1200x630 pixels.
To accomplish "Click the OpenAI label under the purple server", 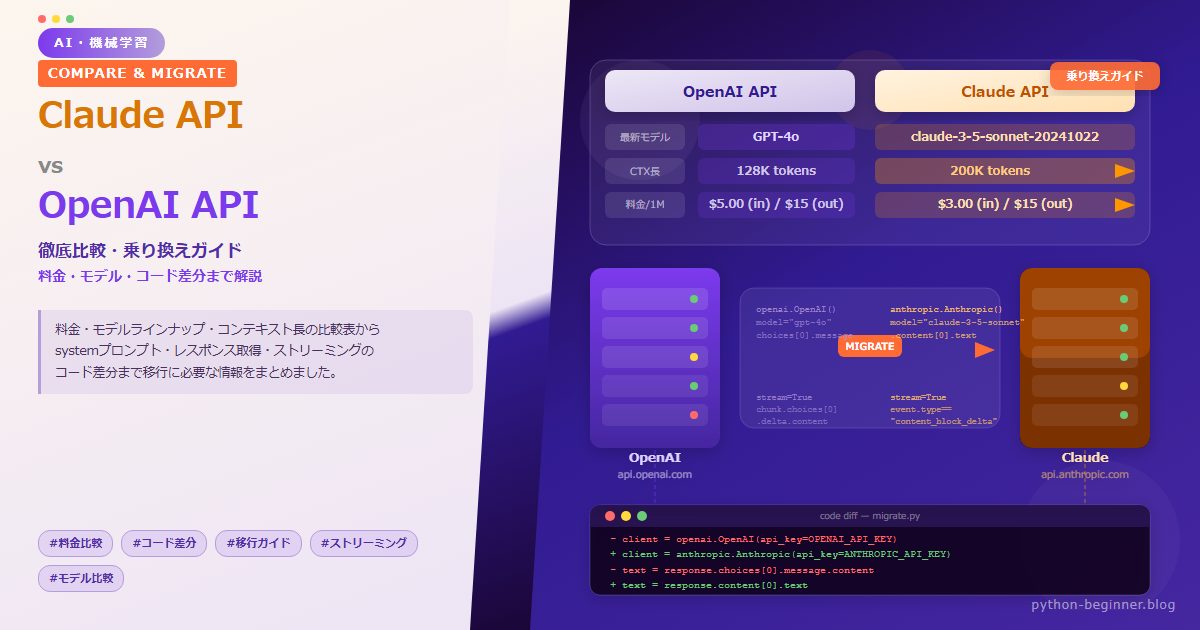I will tap(655, 458).
